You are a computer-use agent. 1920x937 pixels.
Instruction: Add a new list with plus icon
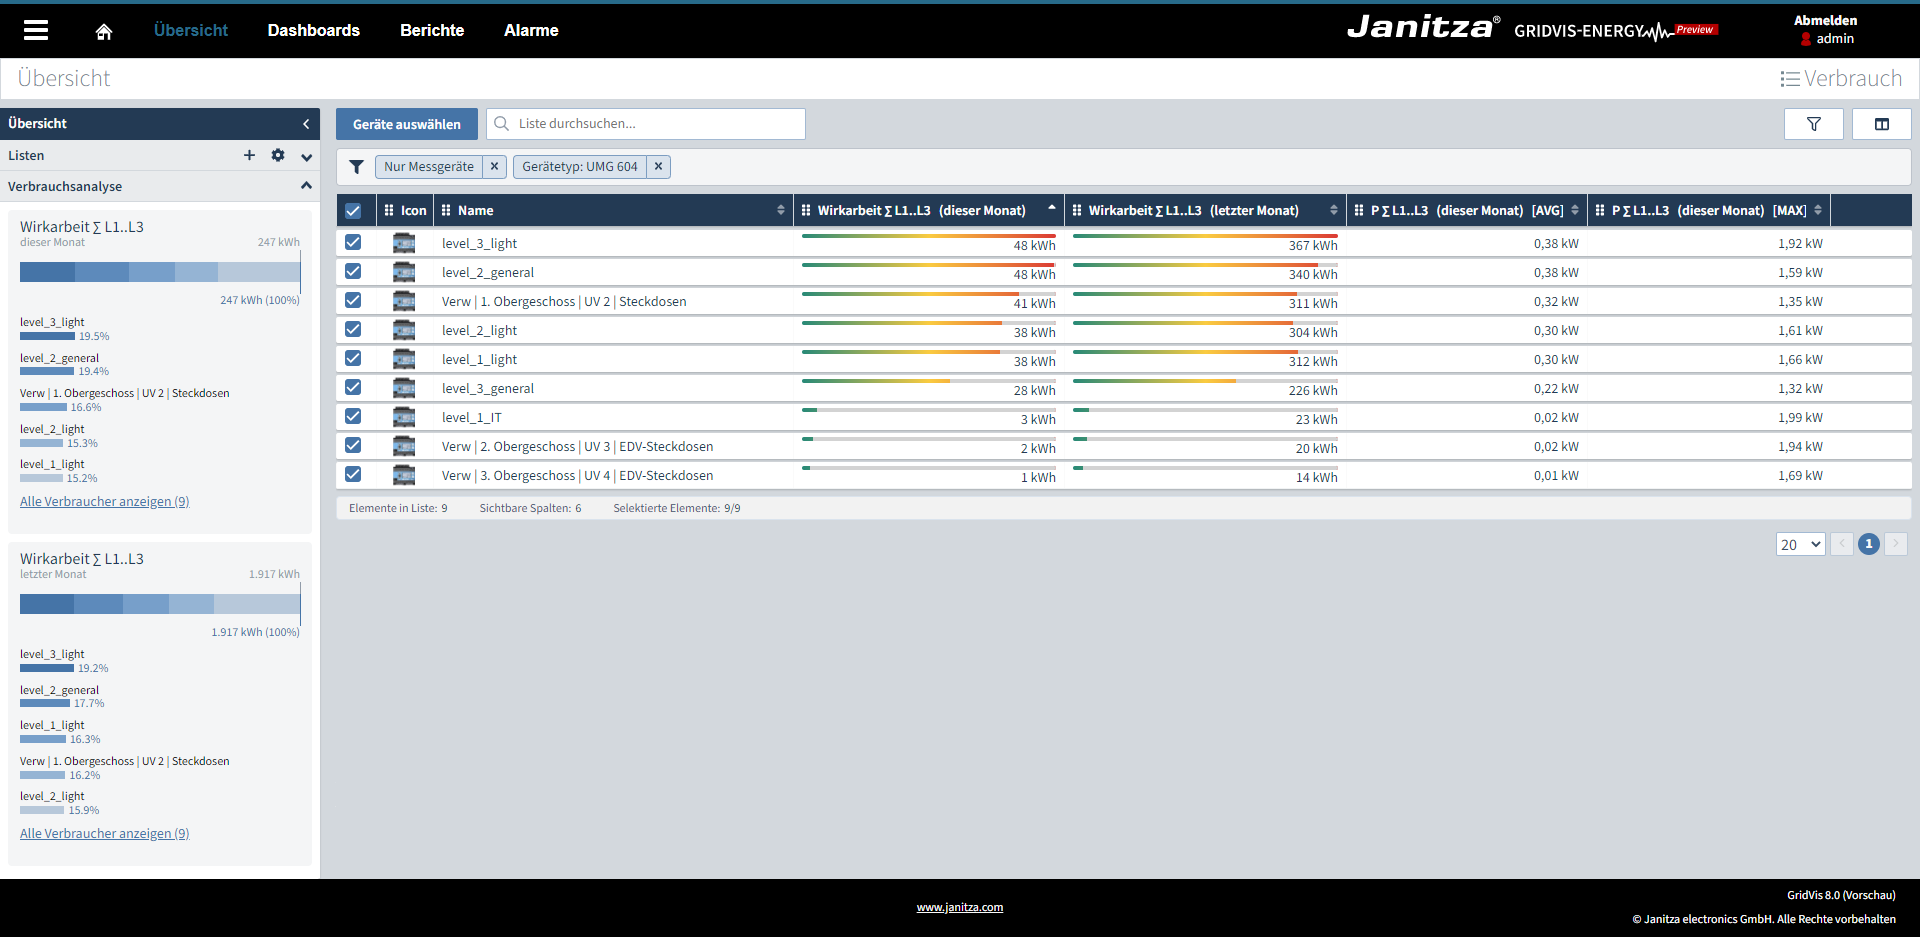[249, 155]
